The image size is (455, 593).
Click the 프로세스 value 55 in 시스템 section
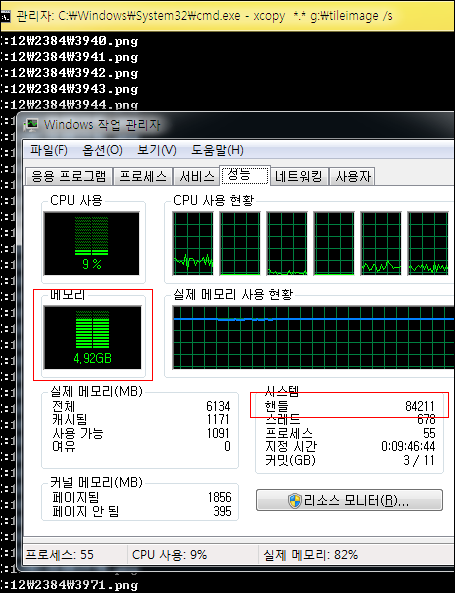(x=429, y=433)
